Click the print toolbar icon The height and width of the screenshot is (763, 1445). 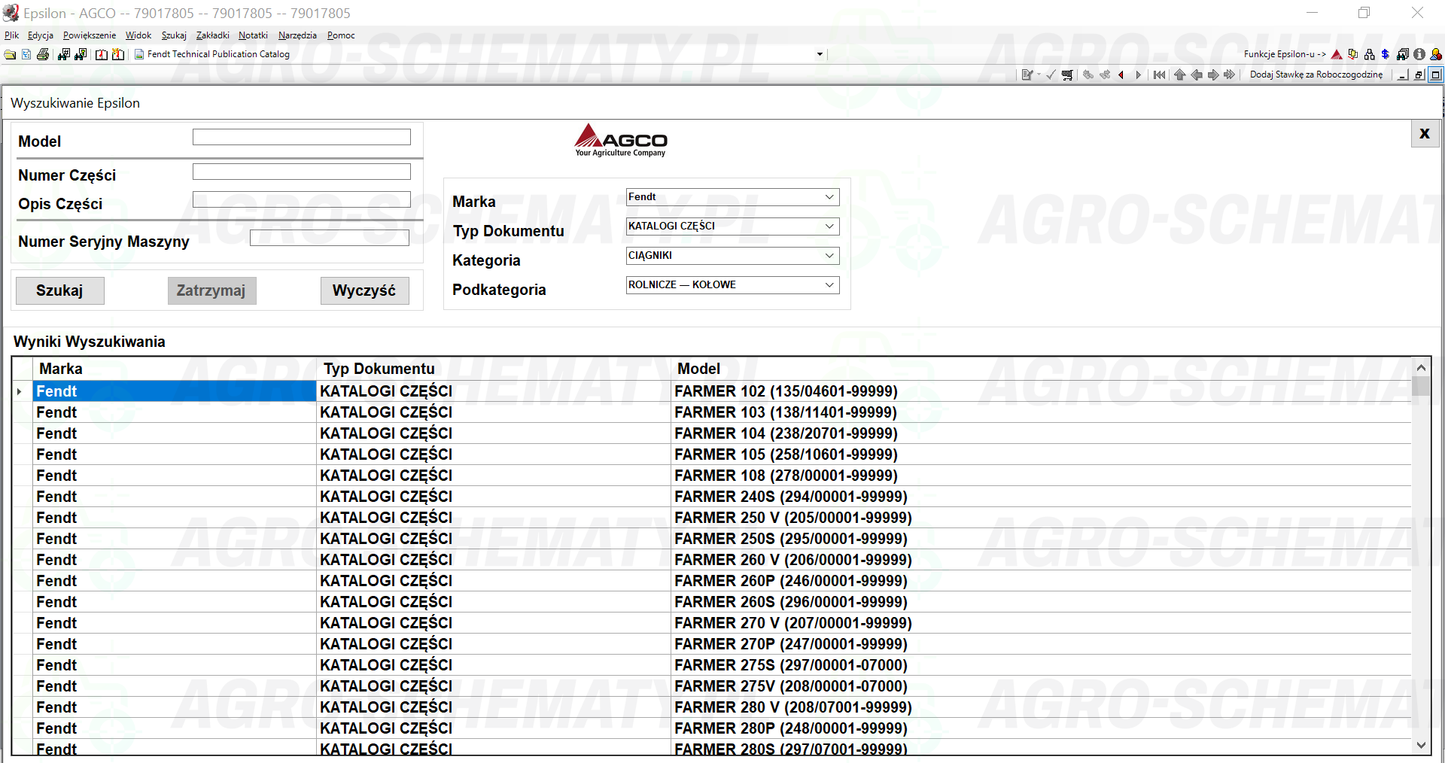point(43,54)
